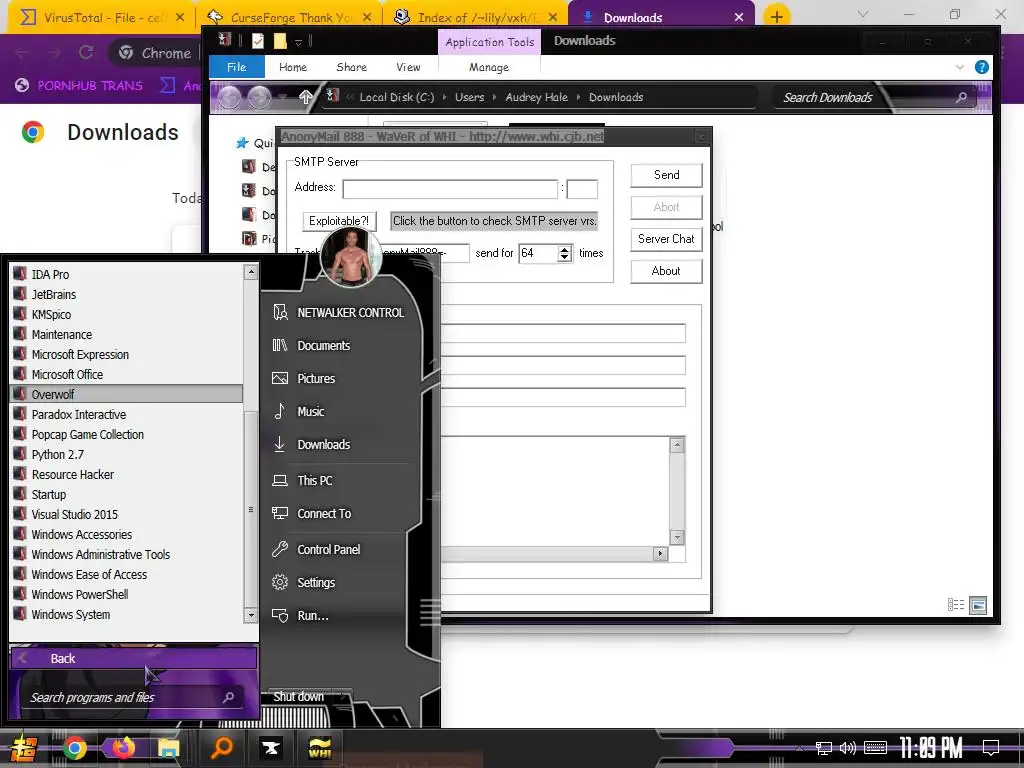This screenshot has width=1024, height=768.
Task: Click Back in the programs list
Action: (134, 658)
